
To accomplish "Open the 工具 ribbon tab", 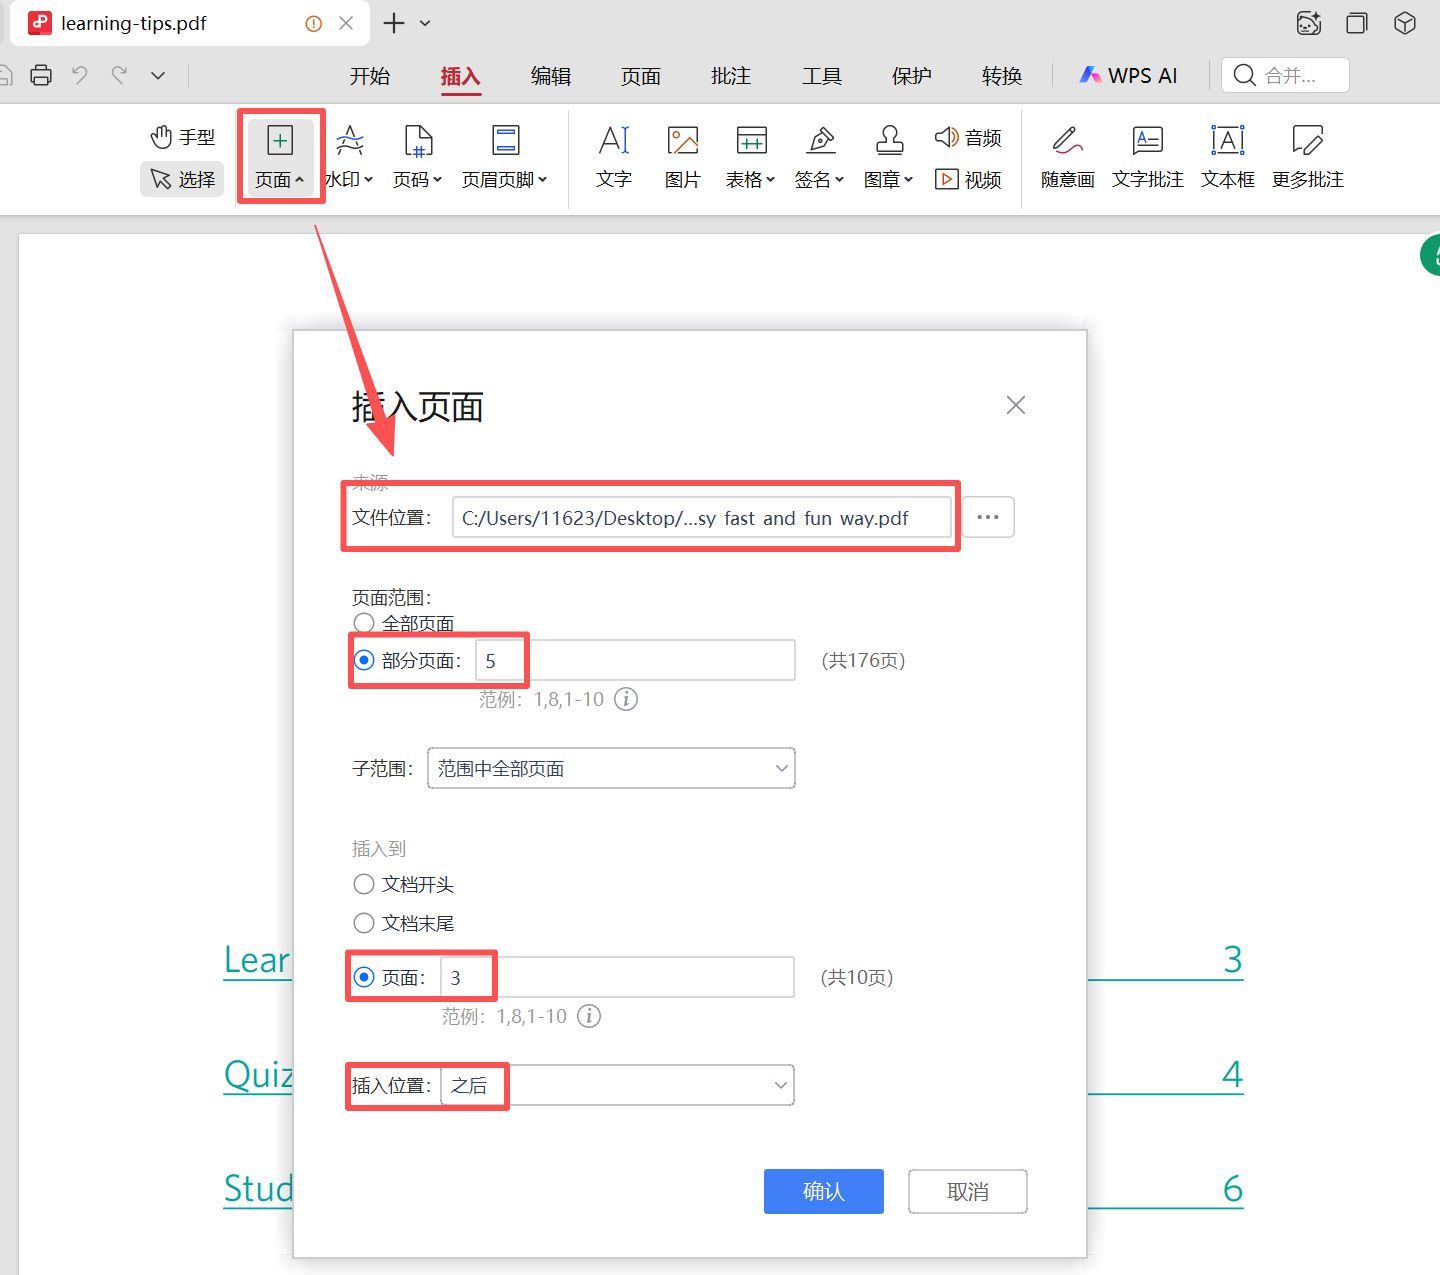I will coord(821,75).
